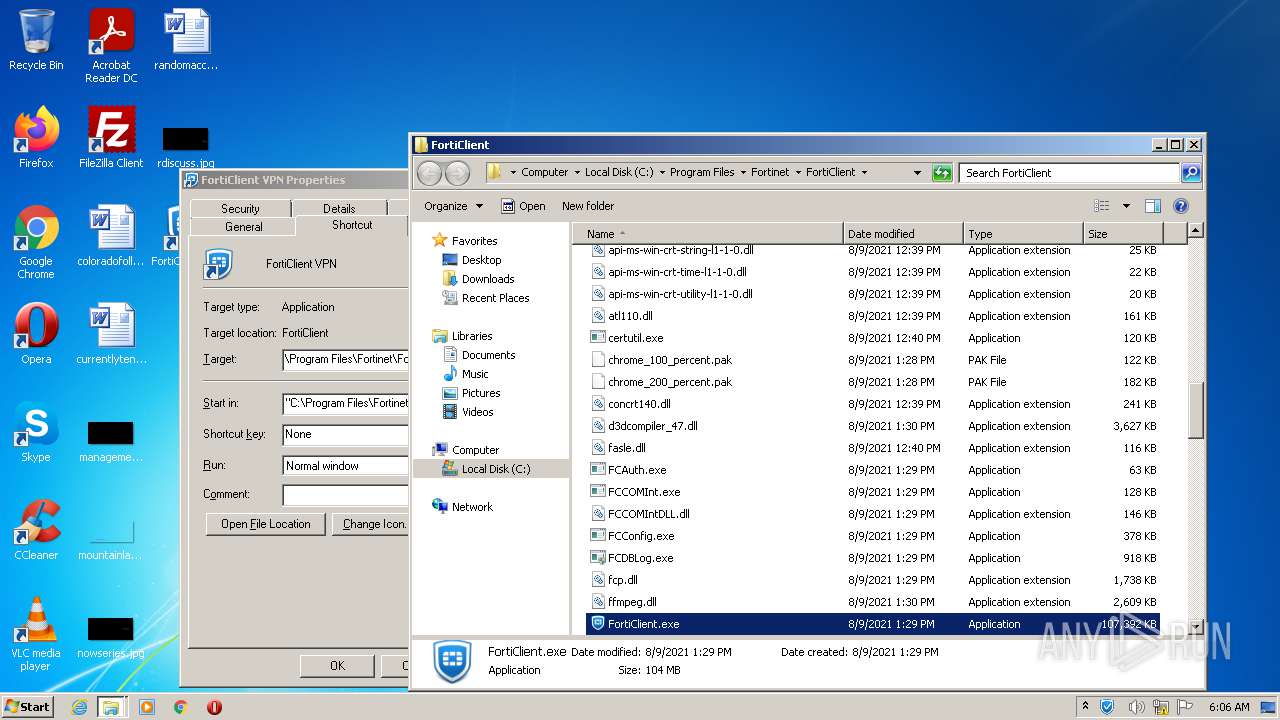Select Desktop under Favorites
The image size is (1280, 720).
pyautogui.click(x=481, y=260)
